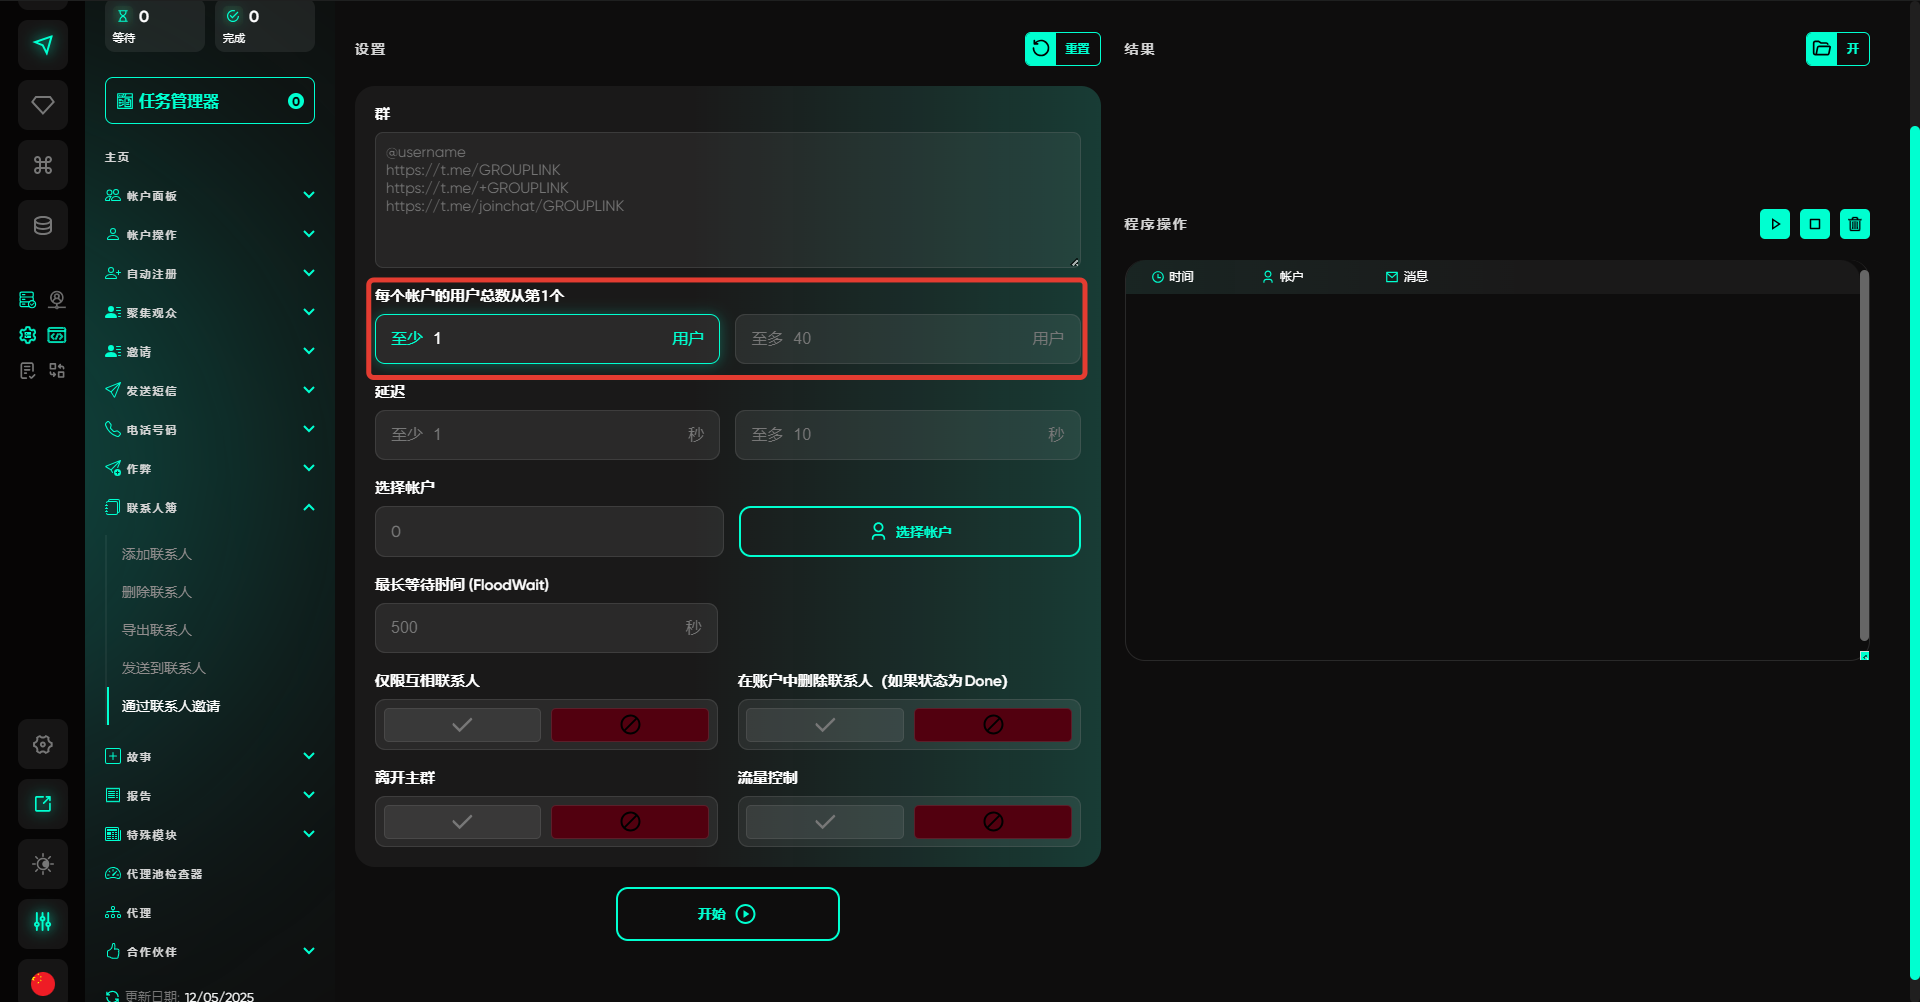Viewport: 1920px width, 1002px height.
Task: Disable 离开主群 with the red toggle
Action: pyautogui.click(x=629, y=822)
